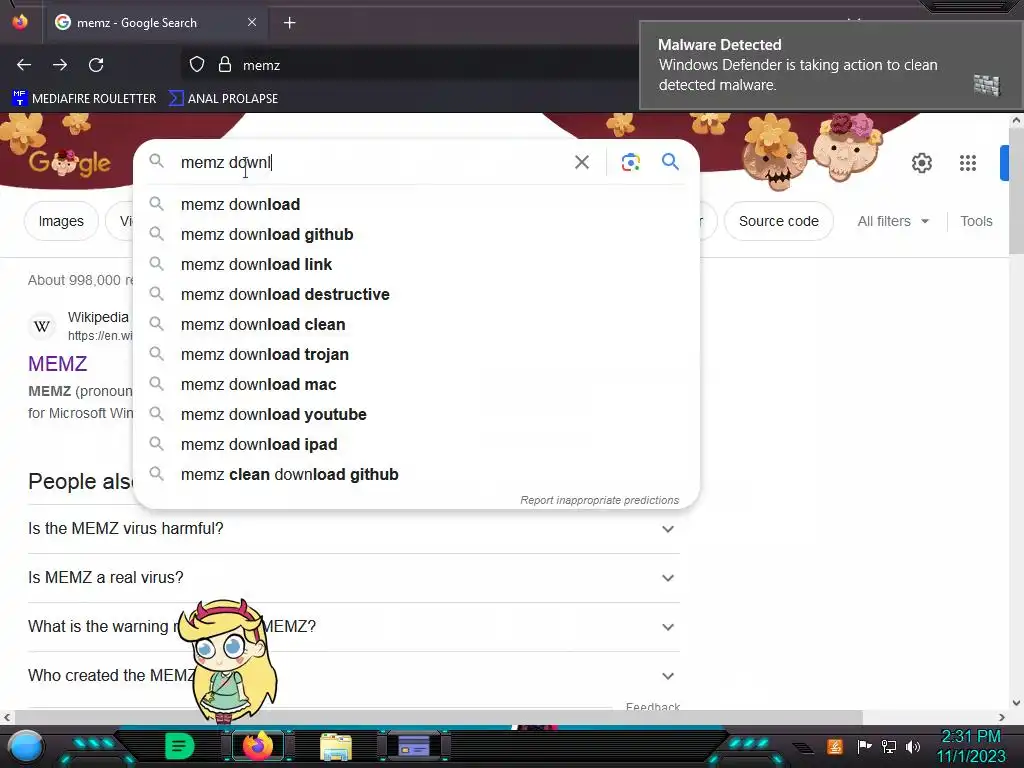Click the vertical scrollbar down arrow

pos(1016,703)
